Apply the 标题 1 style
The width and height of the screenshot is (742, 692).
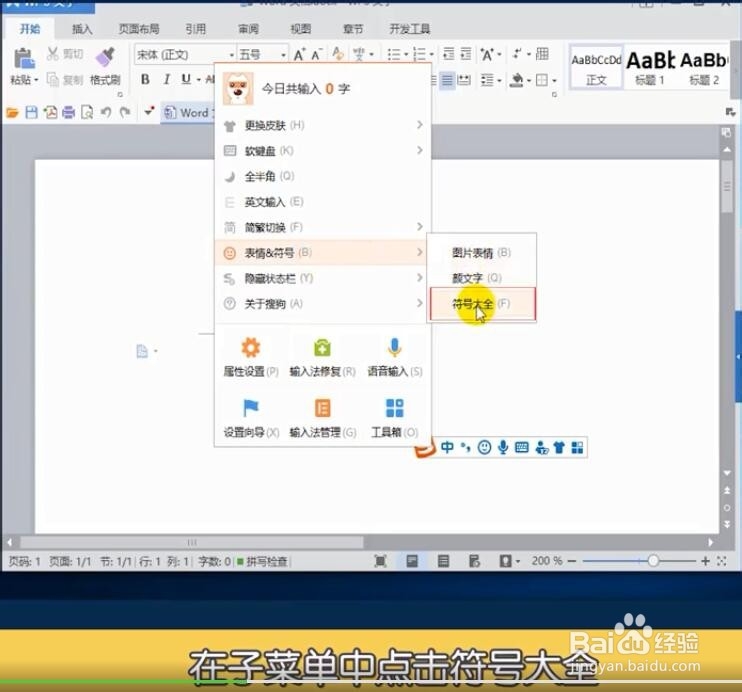[x=651, y=68]
